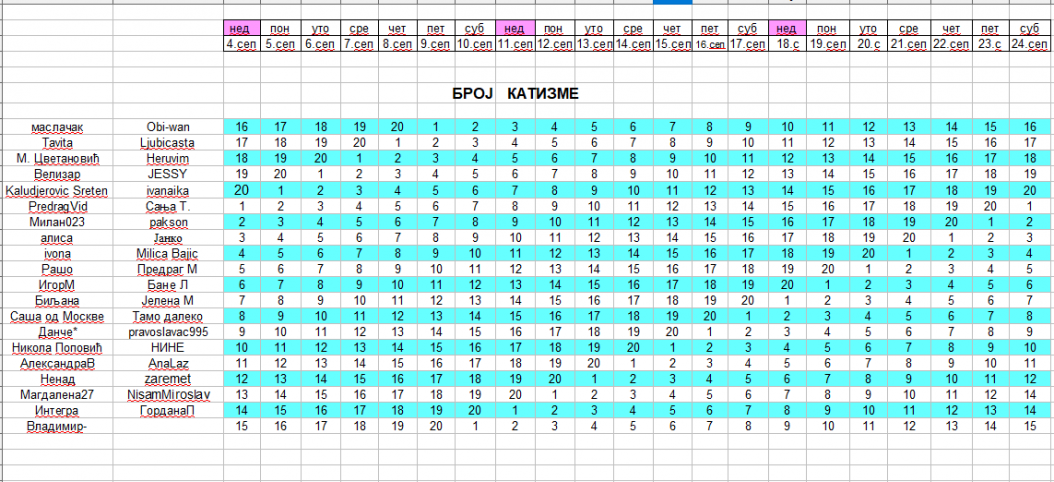1054x482 pixels.
Task: Select the PredragVid cell
Action: pos(57,206)
